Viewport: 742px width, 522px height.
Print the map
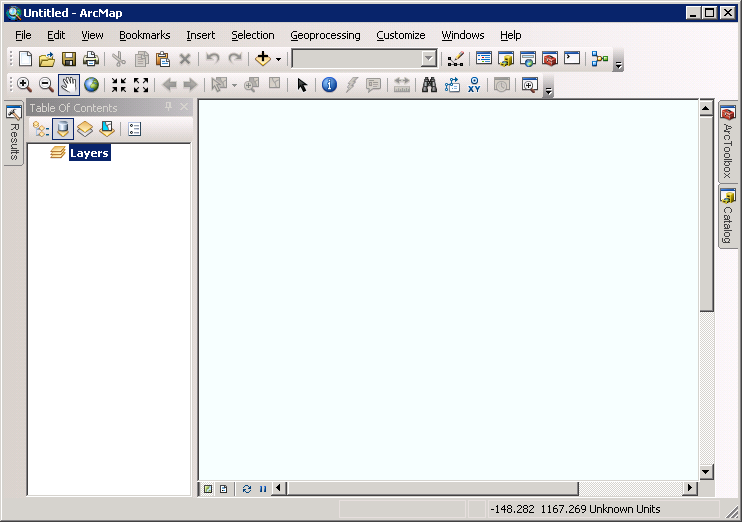[91, 59]
